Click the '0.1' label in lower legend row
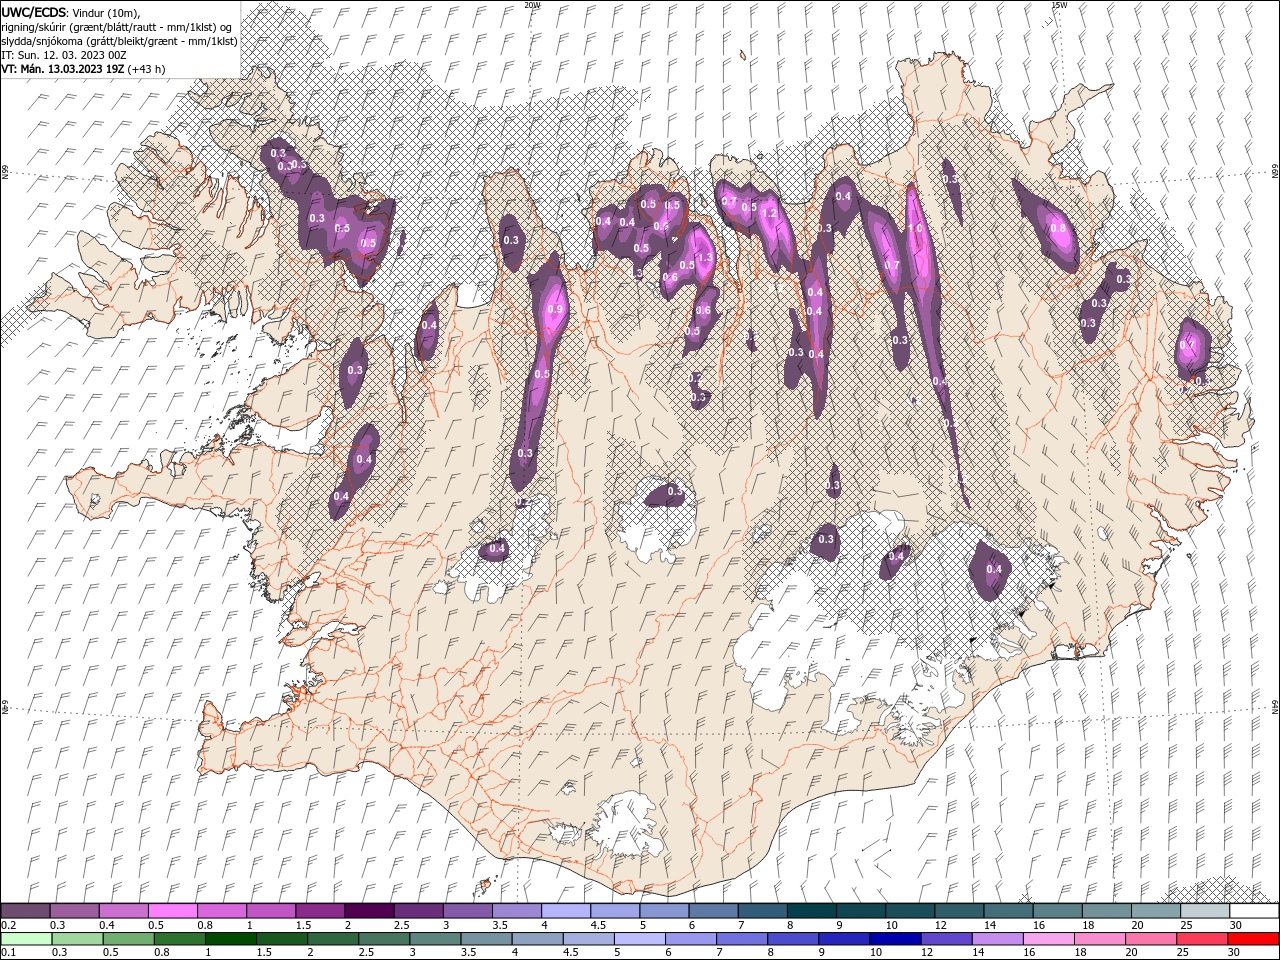The image size is (1280, 960). (9, 953)
